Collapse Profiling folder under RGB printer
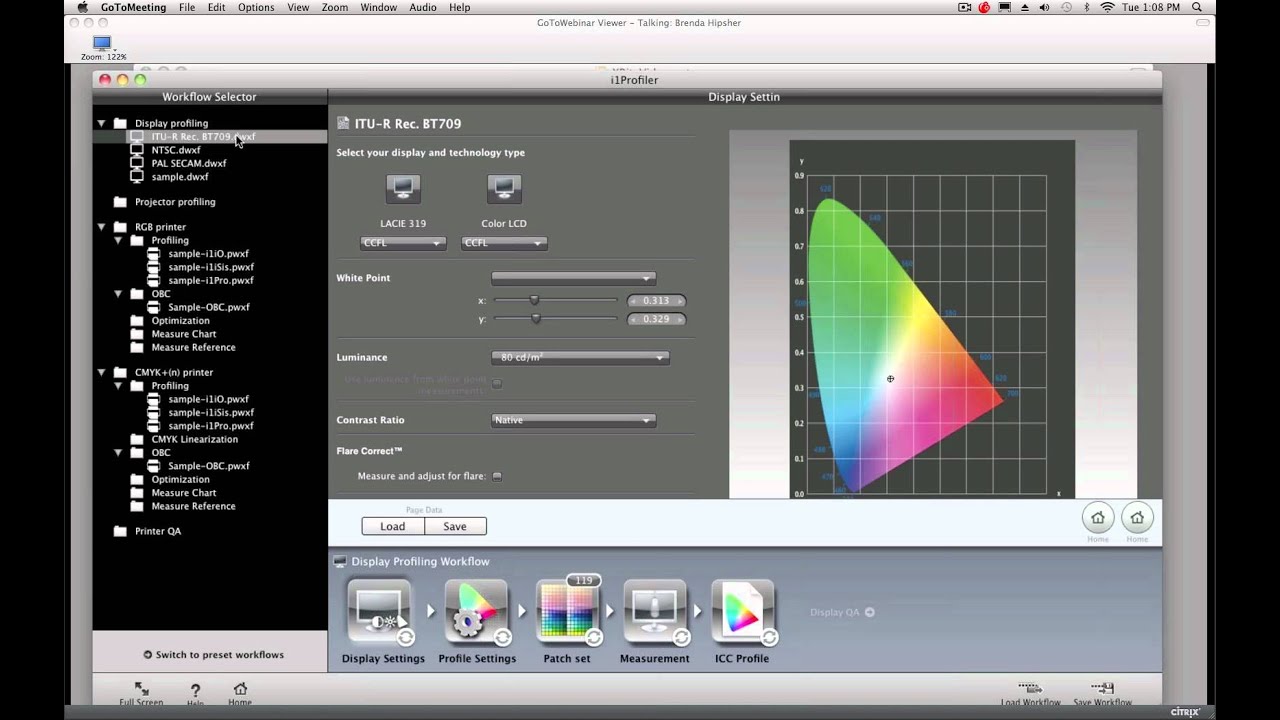 point(118,240)
